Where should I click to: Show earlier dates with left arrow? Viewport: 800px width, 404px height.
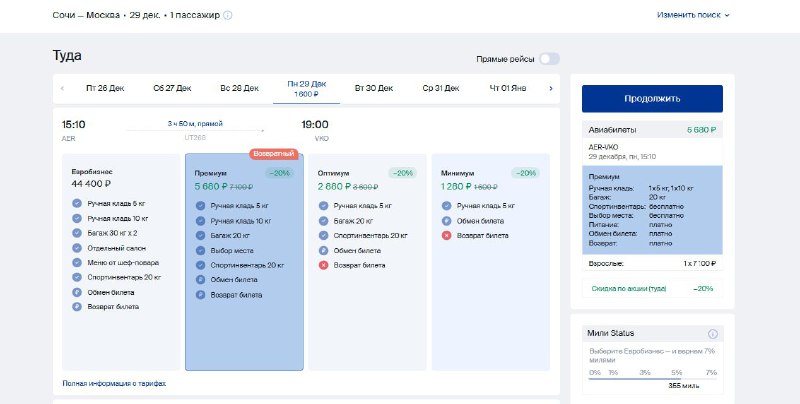(63, 88)
